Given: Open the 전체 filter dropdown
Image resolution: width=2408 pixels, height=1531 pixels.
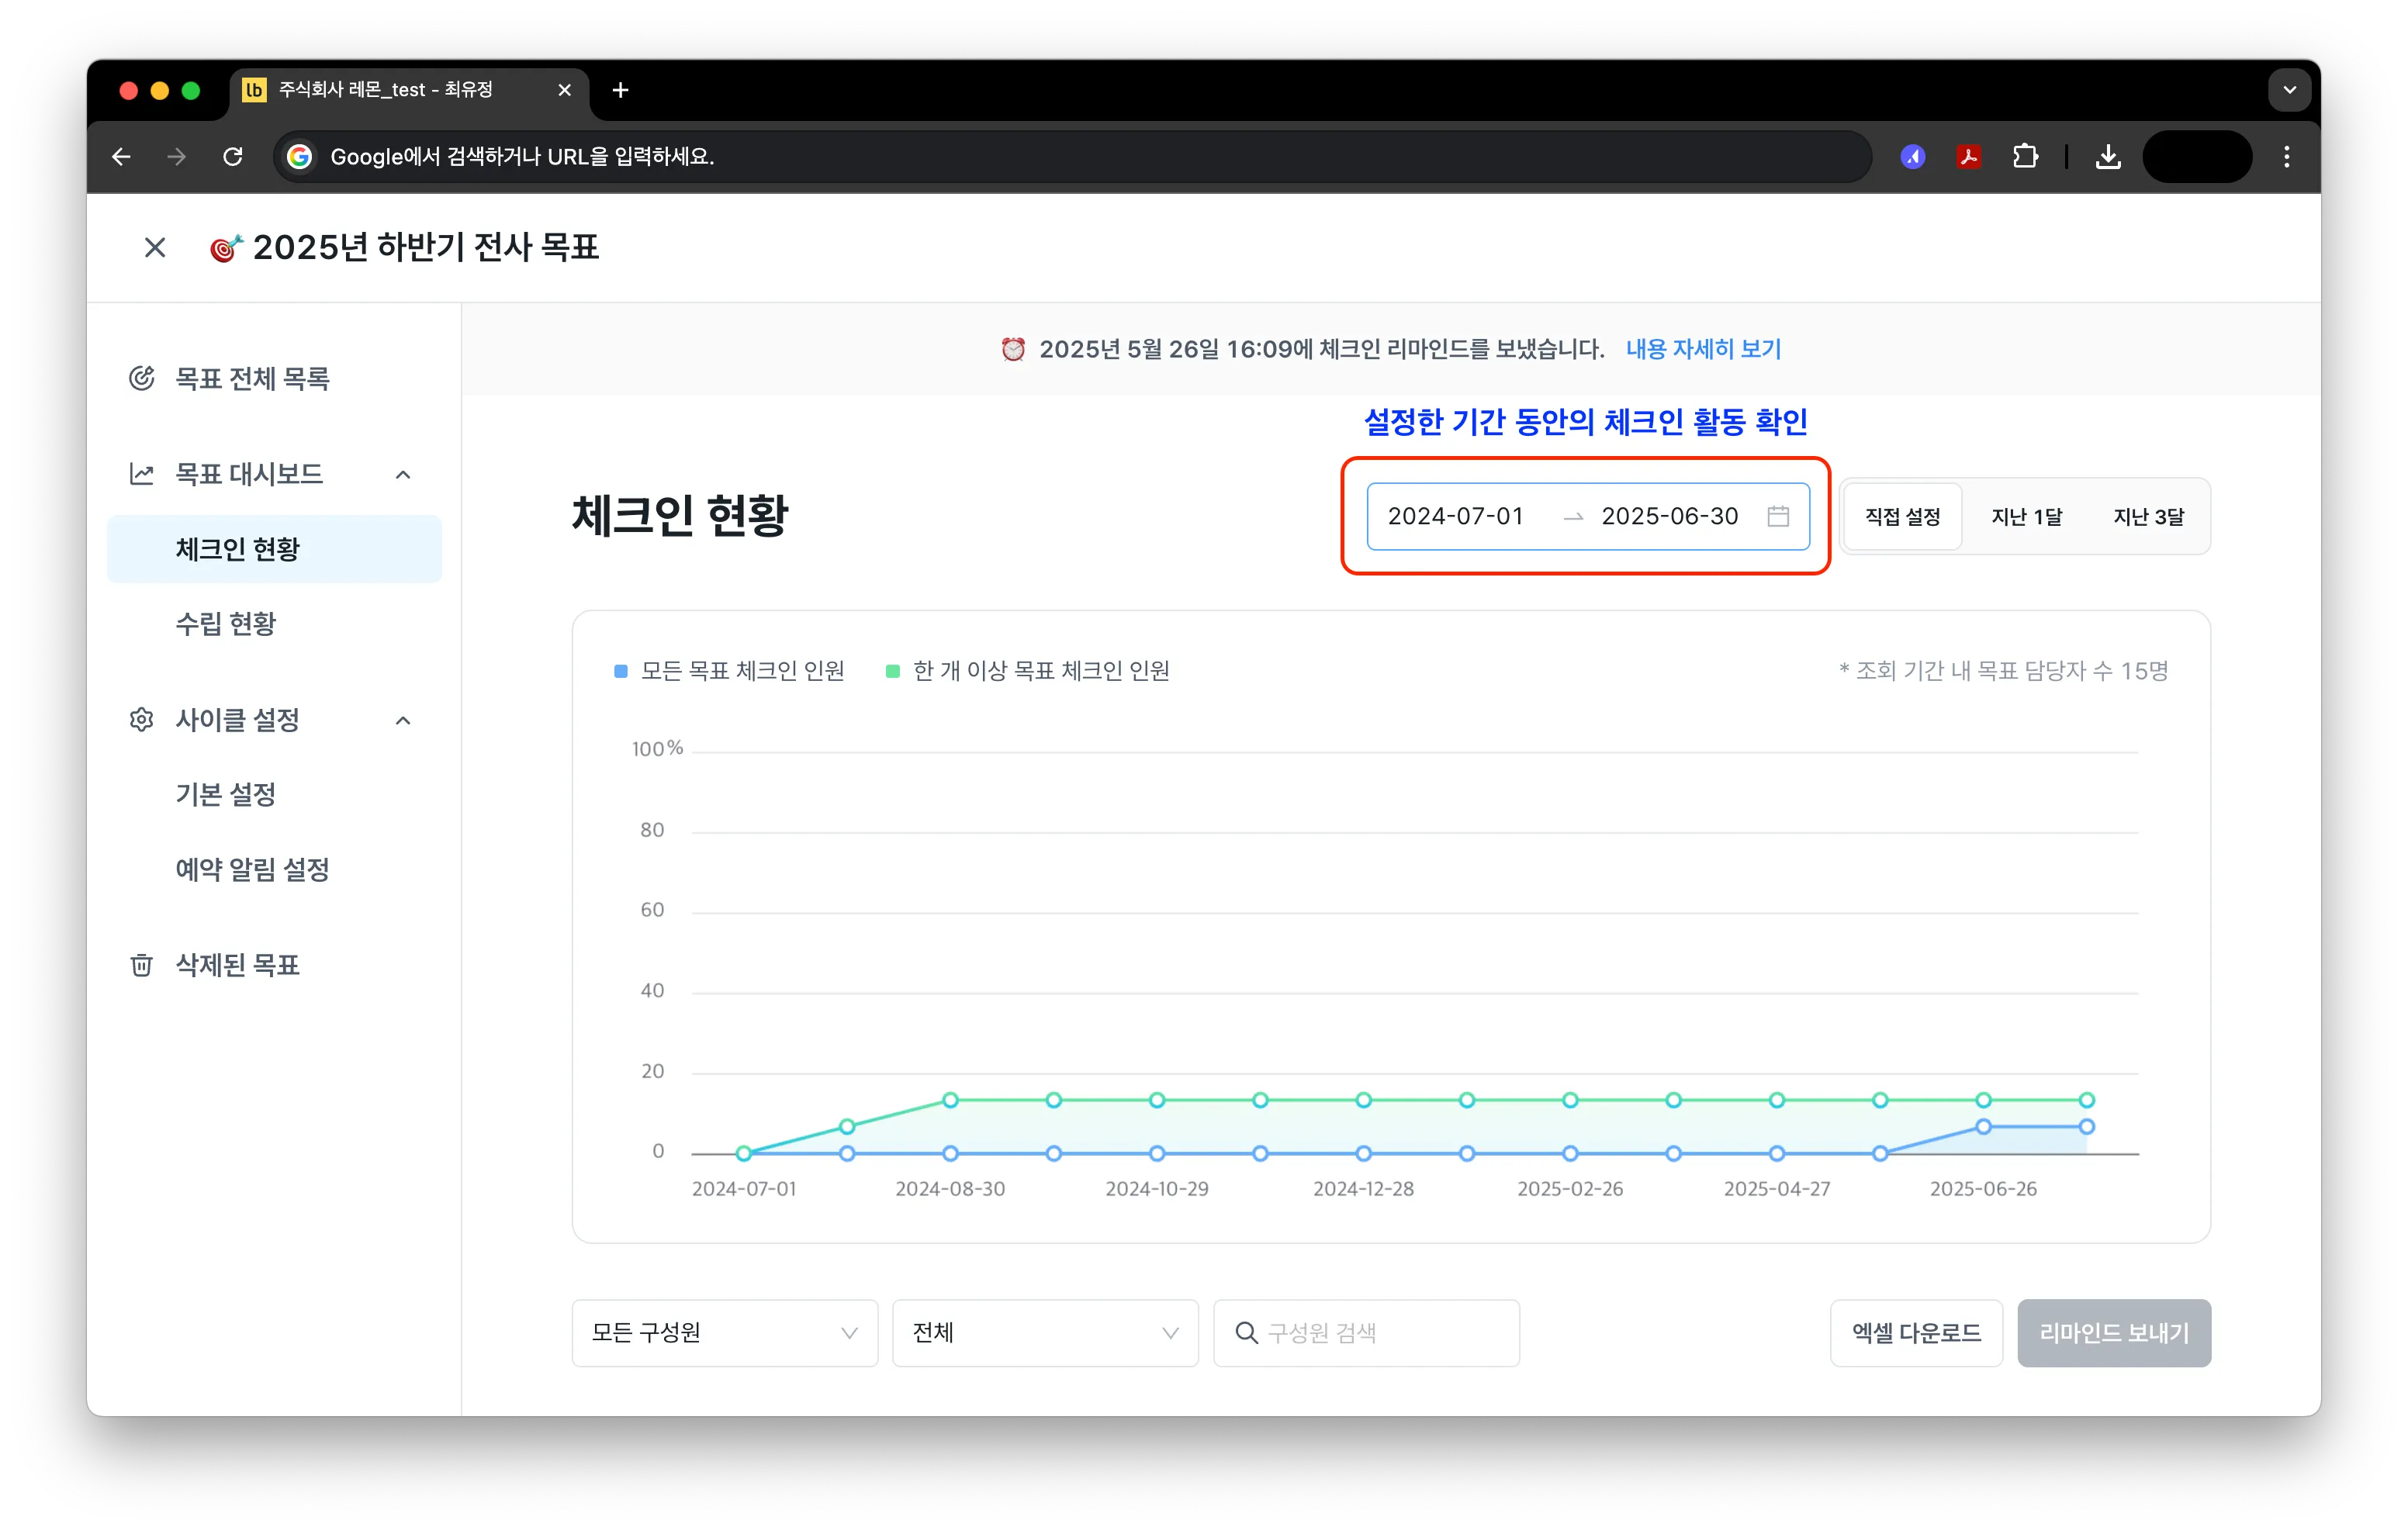Looking at the screenshot, I should [x=1045, y=1333].
